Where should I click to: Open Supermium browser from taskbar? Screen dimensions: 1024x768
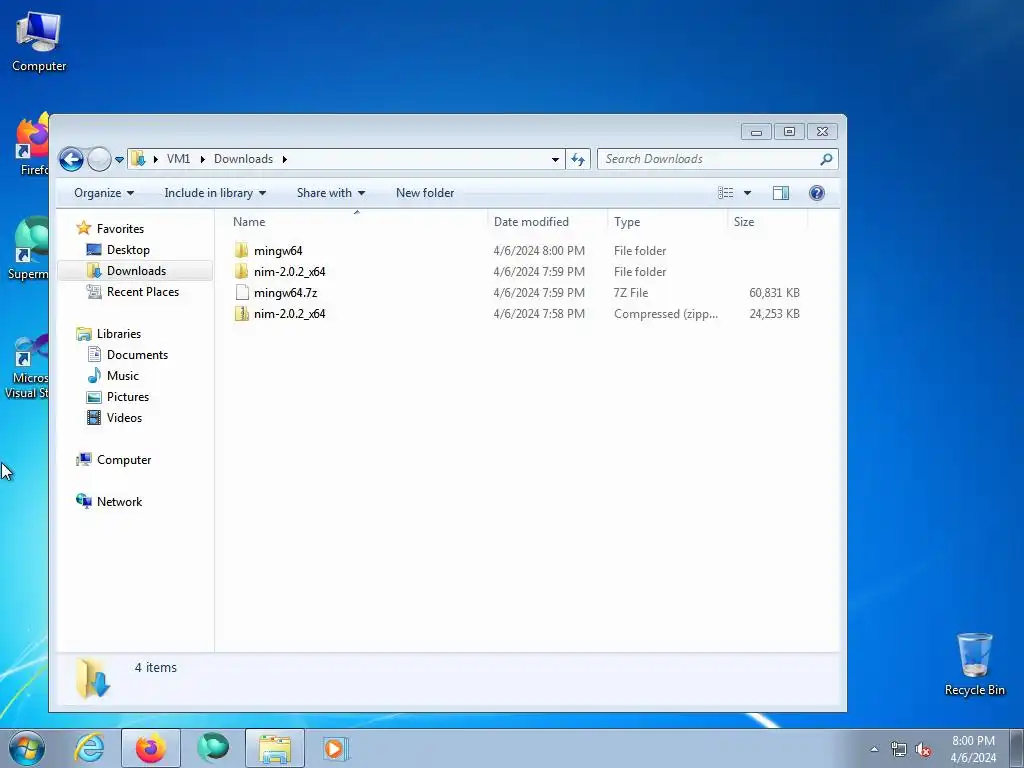tap(213, 748)
